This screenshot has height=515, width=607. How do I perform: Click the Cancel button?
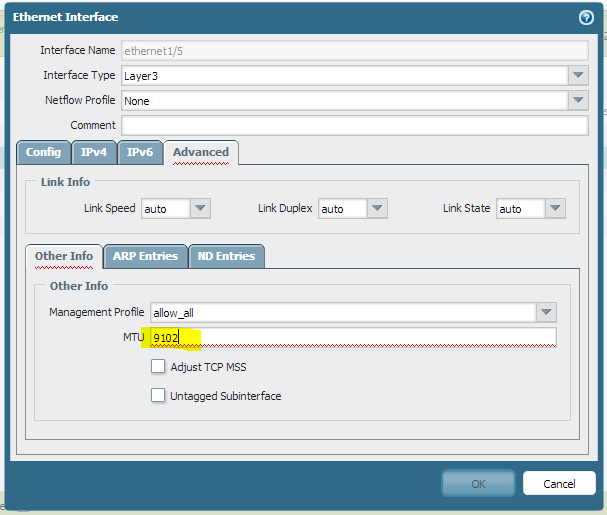coord(559,483)
